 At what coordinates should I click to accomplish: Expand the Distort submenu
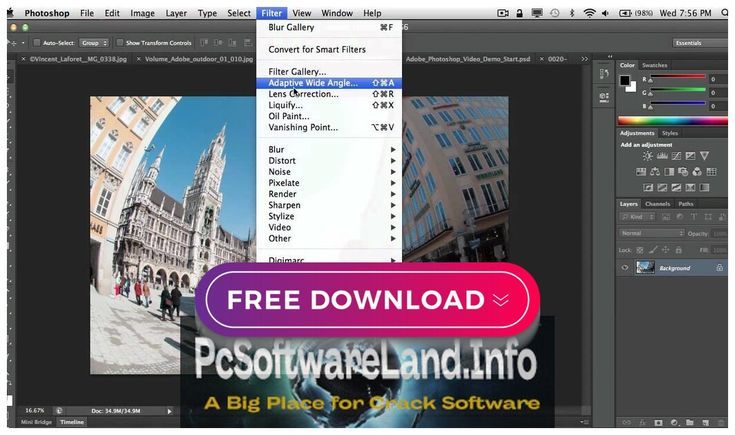329,161
